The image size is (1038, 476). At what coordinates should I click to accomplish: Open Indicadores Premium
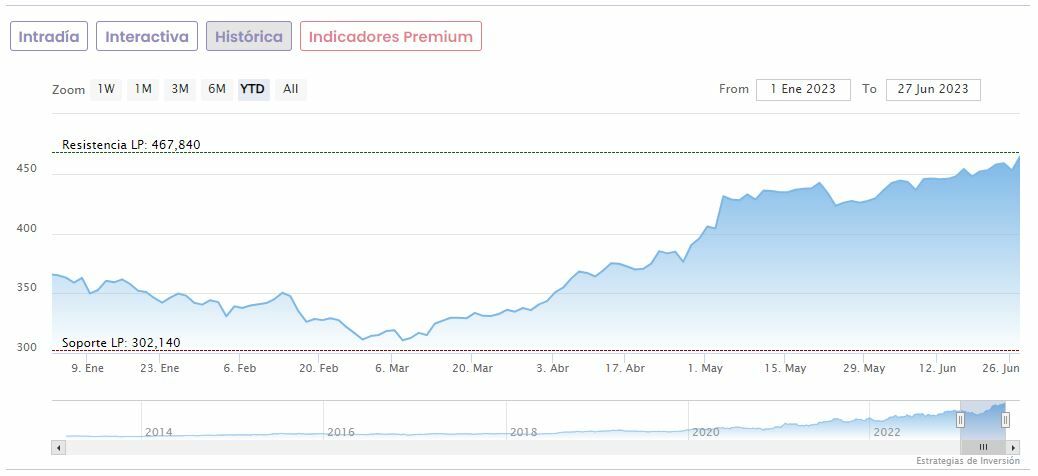point(391,36)
